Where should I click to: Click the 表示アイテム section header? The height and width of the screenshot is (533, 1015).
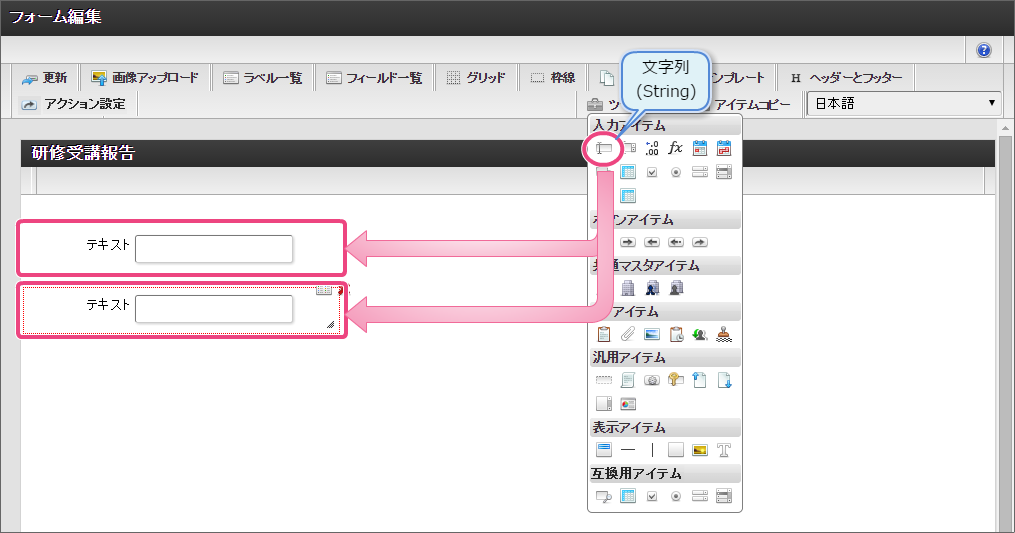coord(665,427)
